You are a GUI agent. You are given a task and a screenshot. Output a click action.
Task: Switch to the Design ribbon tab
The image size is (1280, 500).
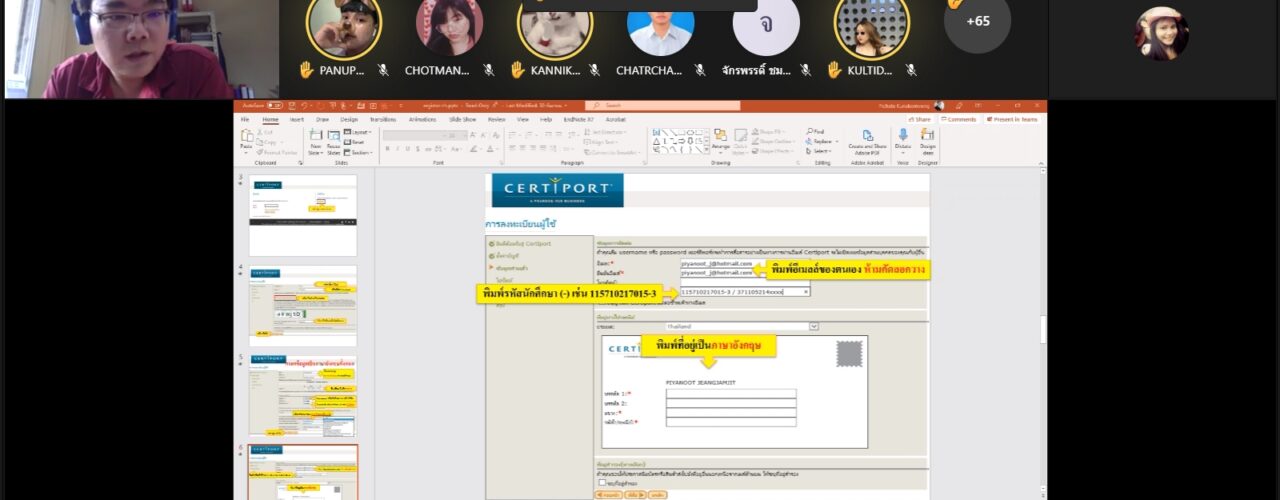point(349,119)
